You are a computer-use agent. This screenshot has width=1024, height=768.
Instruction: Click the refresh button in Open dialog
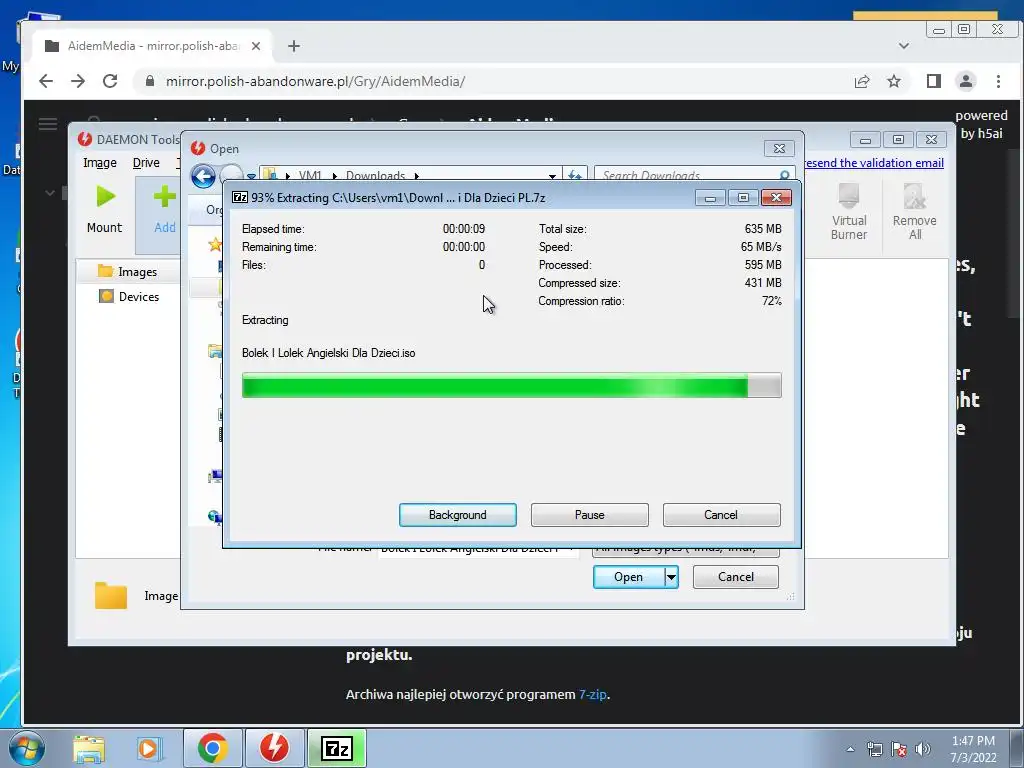tap(575, 176)
